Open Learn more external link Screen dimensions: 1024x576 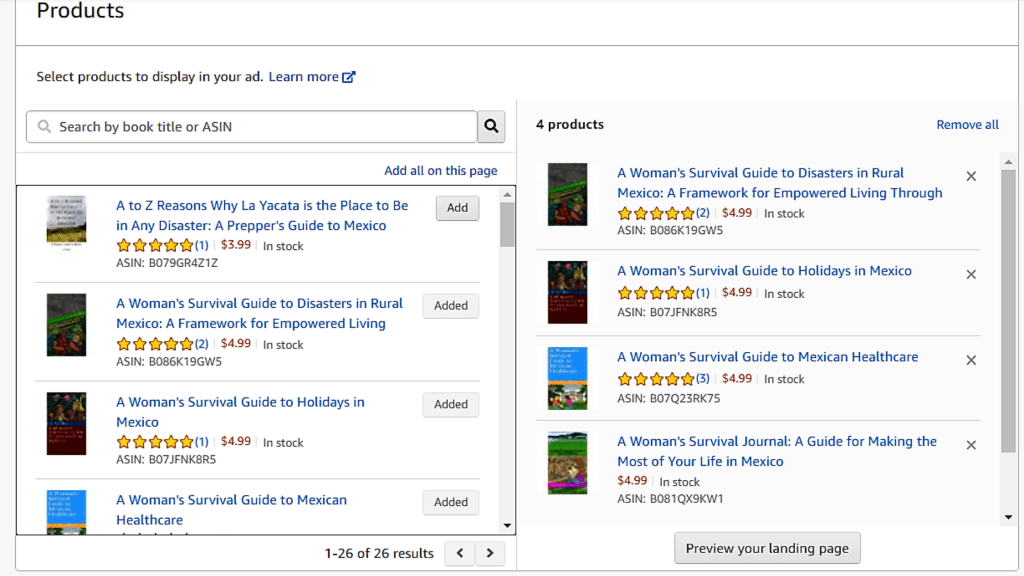311,77
